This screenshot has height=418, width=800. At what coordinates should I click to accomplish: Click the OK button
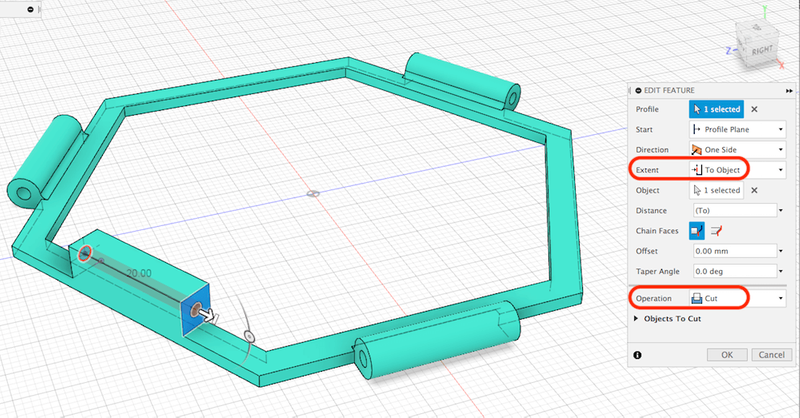(x=727, y=354)
